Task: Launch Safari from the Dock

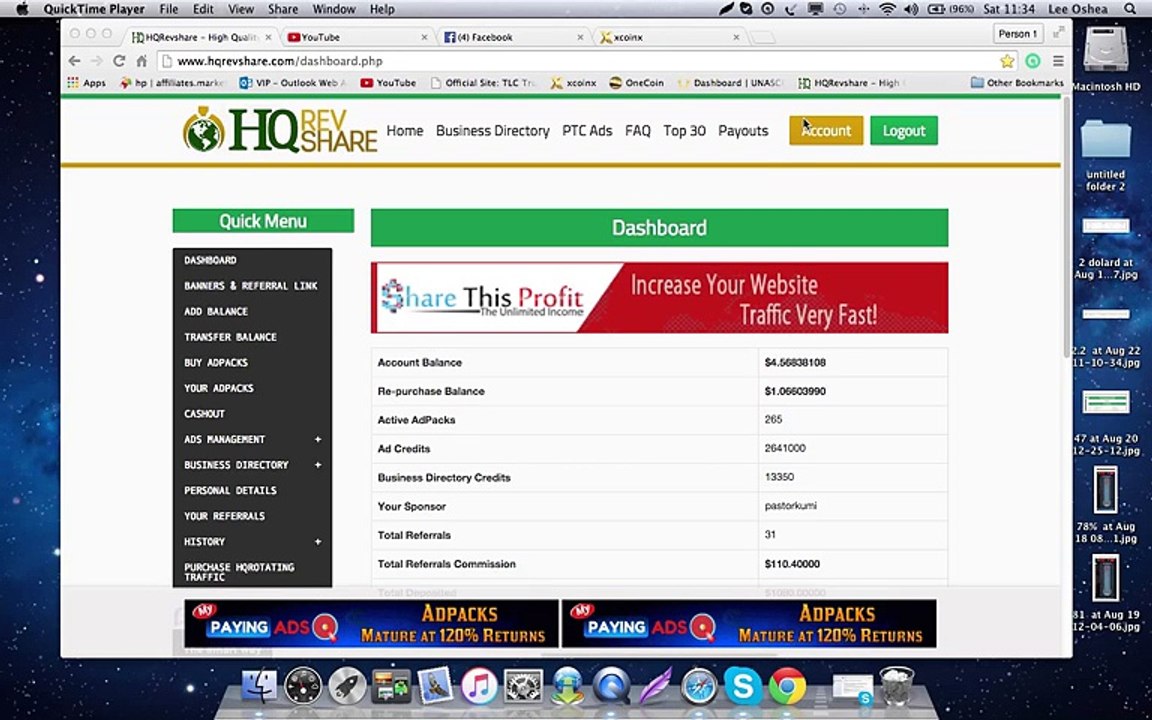Action: (x=699, y=686)
